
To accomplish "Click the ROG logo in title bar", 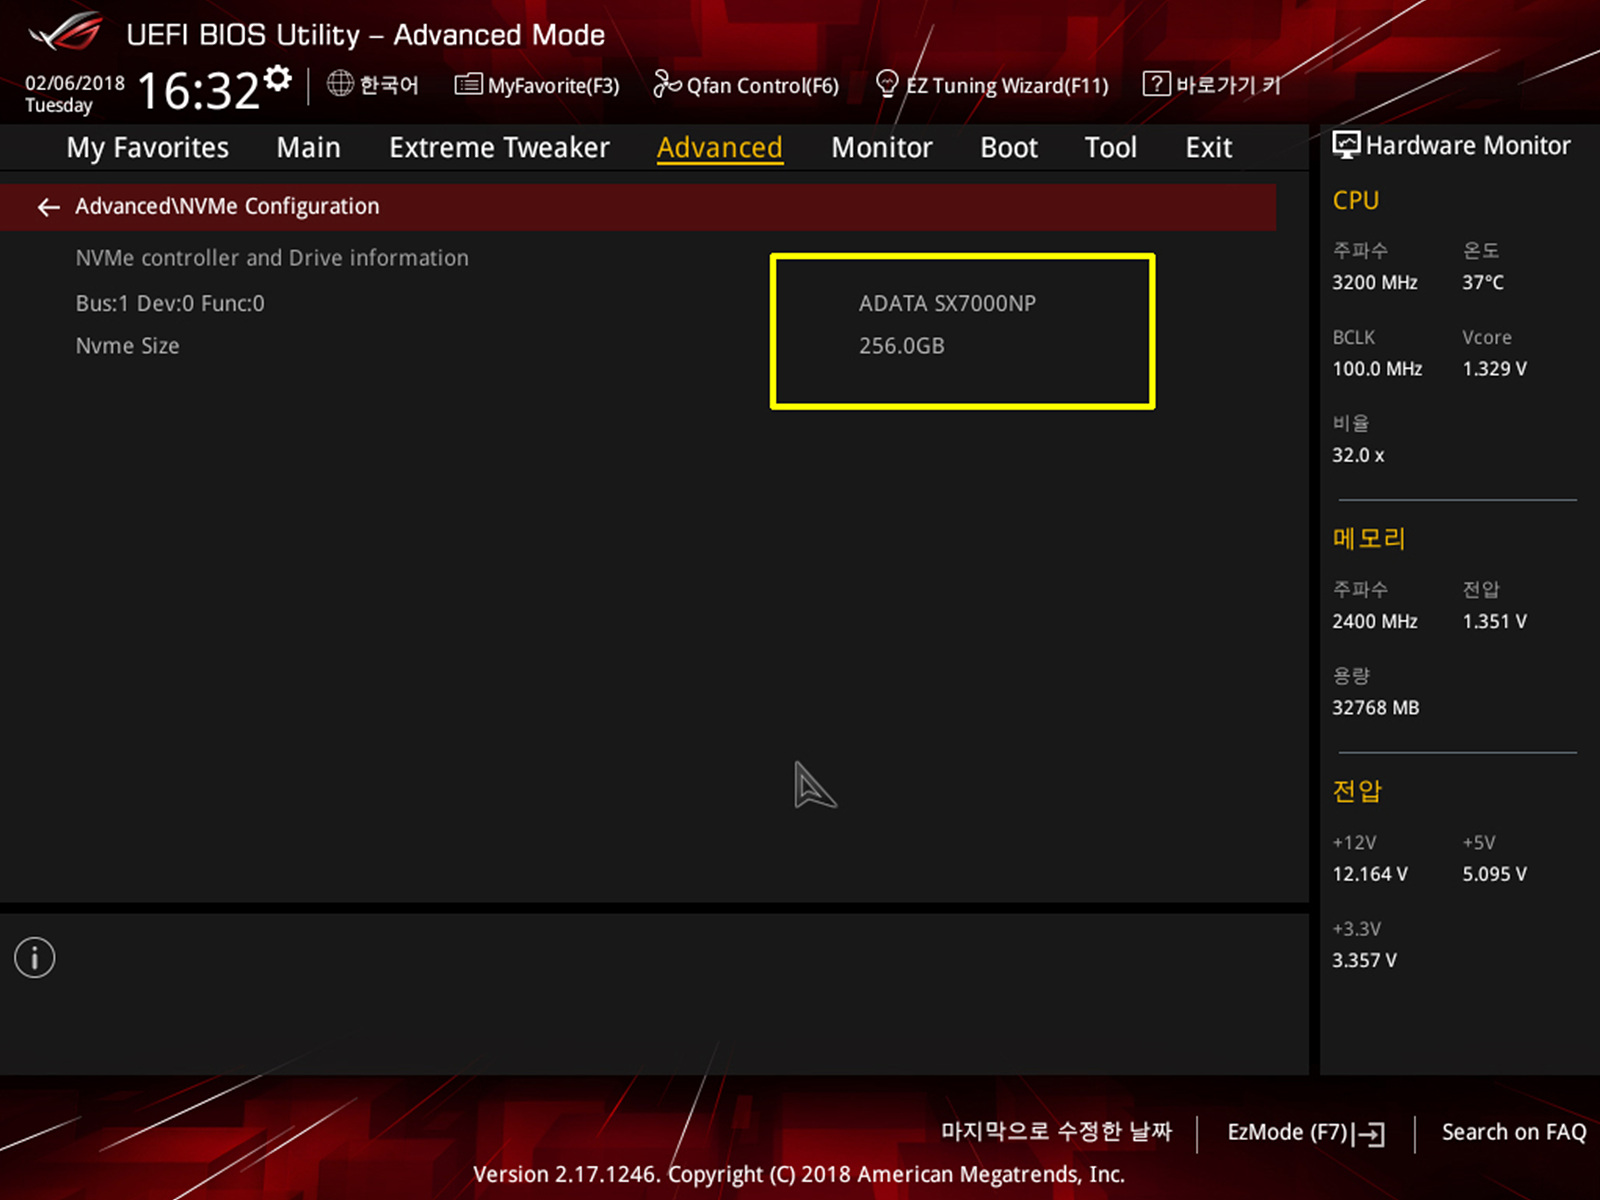I will 65,33.
